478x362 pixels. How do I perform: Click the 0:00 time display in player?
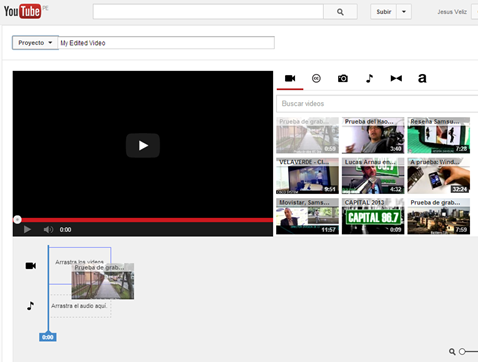pos(65,230)
